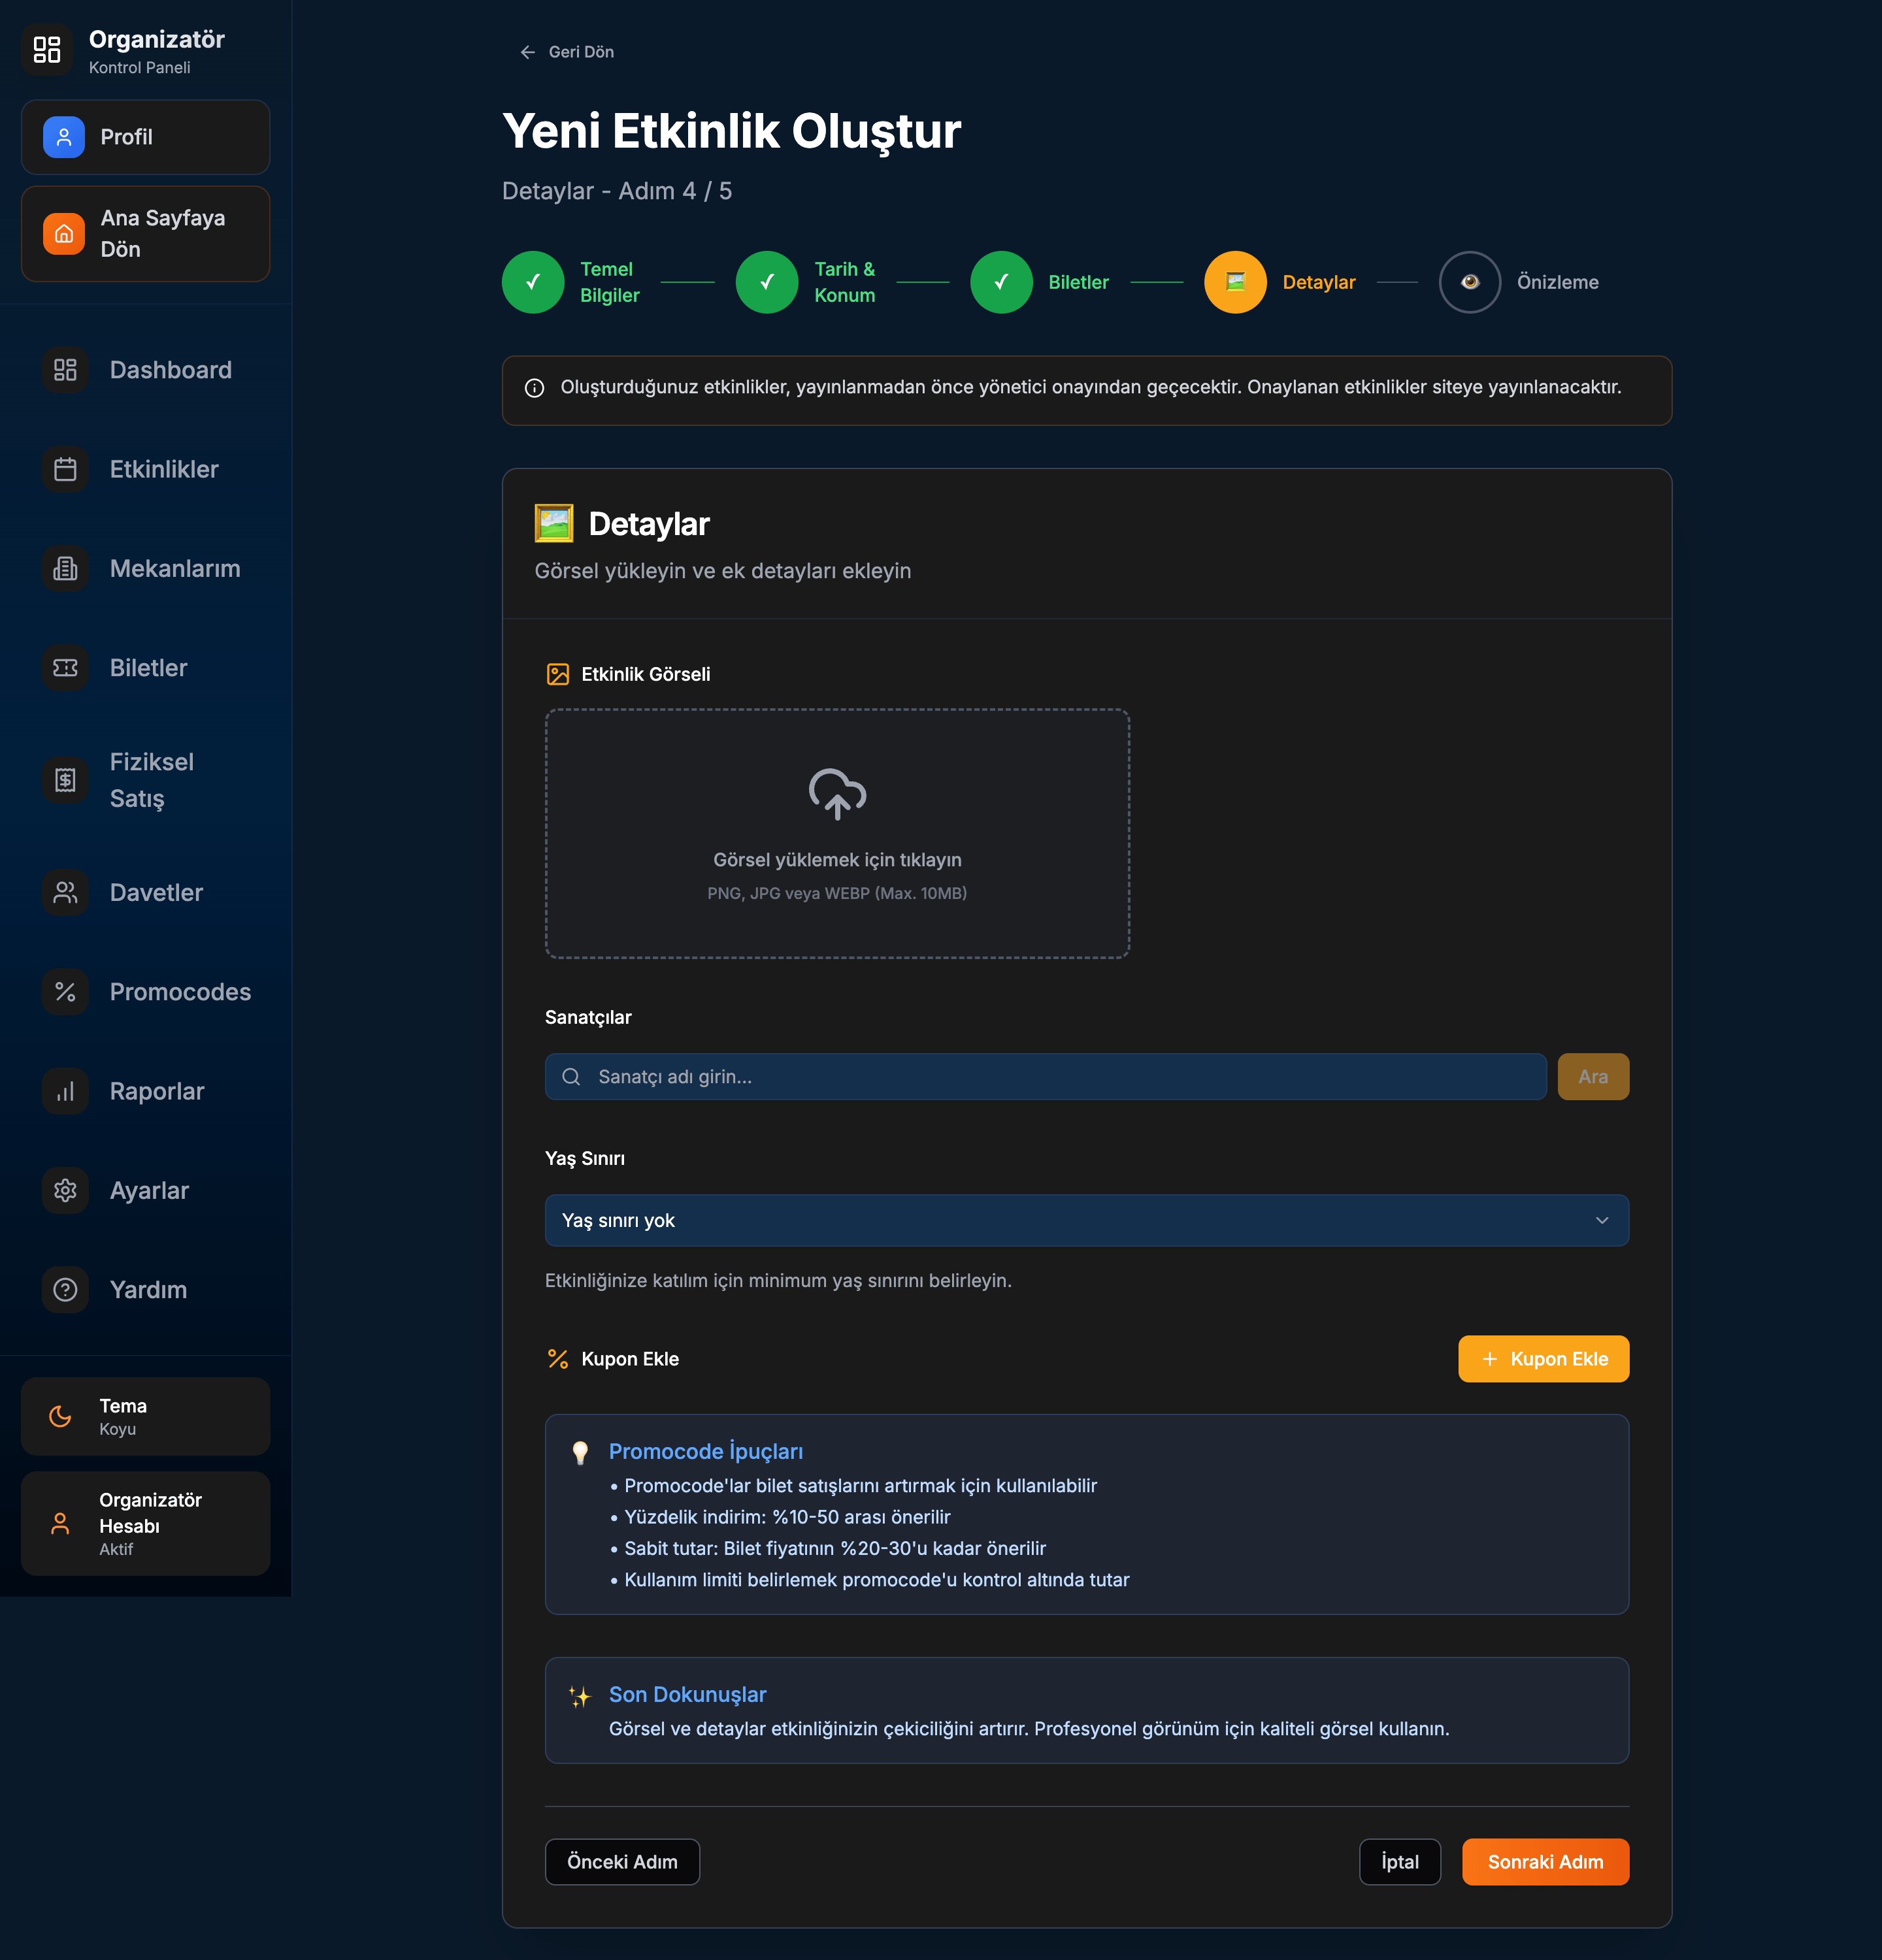Image resolution: width=1882 pixels, height=1960 pixels.
Task: Open Etkinlikler calendar icon
Action: tap(65, 469)
